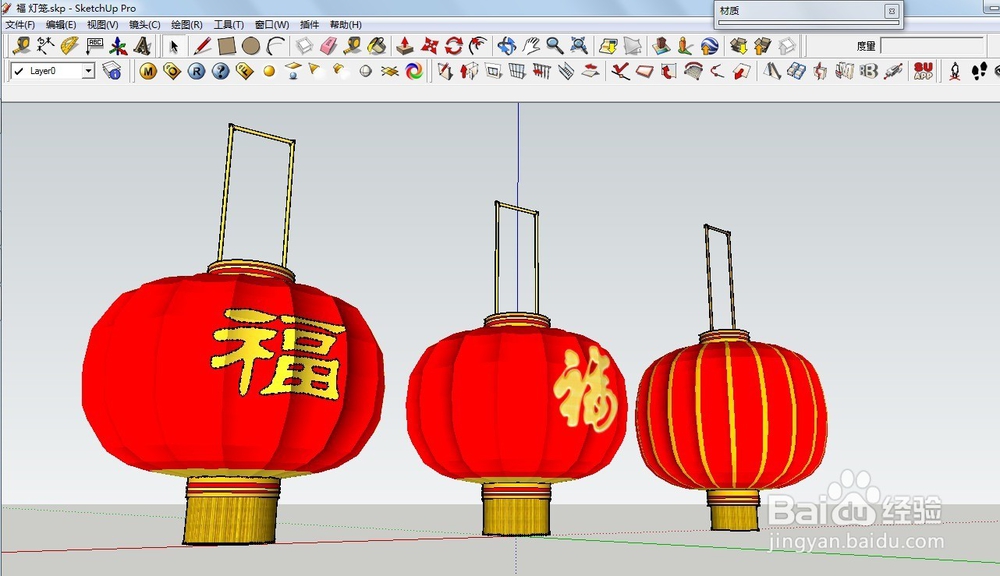Click the blue question mark help icon
Viewport: 1000px width, 576px height.
(x=221, y=71)
